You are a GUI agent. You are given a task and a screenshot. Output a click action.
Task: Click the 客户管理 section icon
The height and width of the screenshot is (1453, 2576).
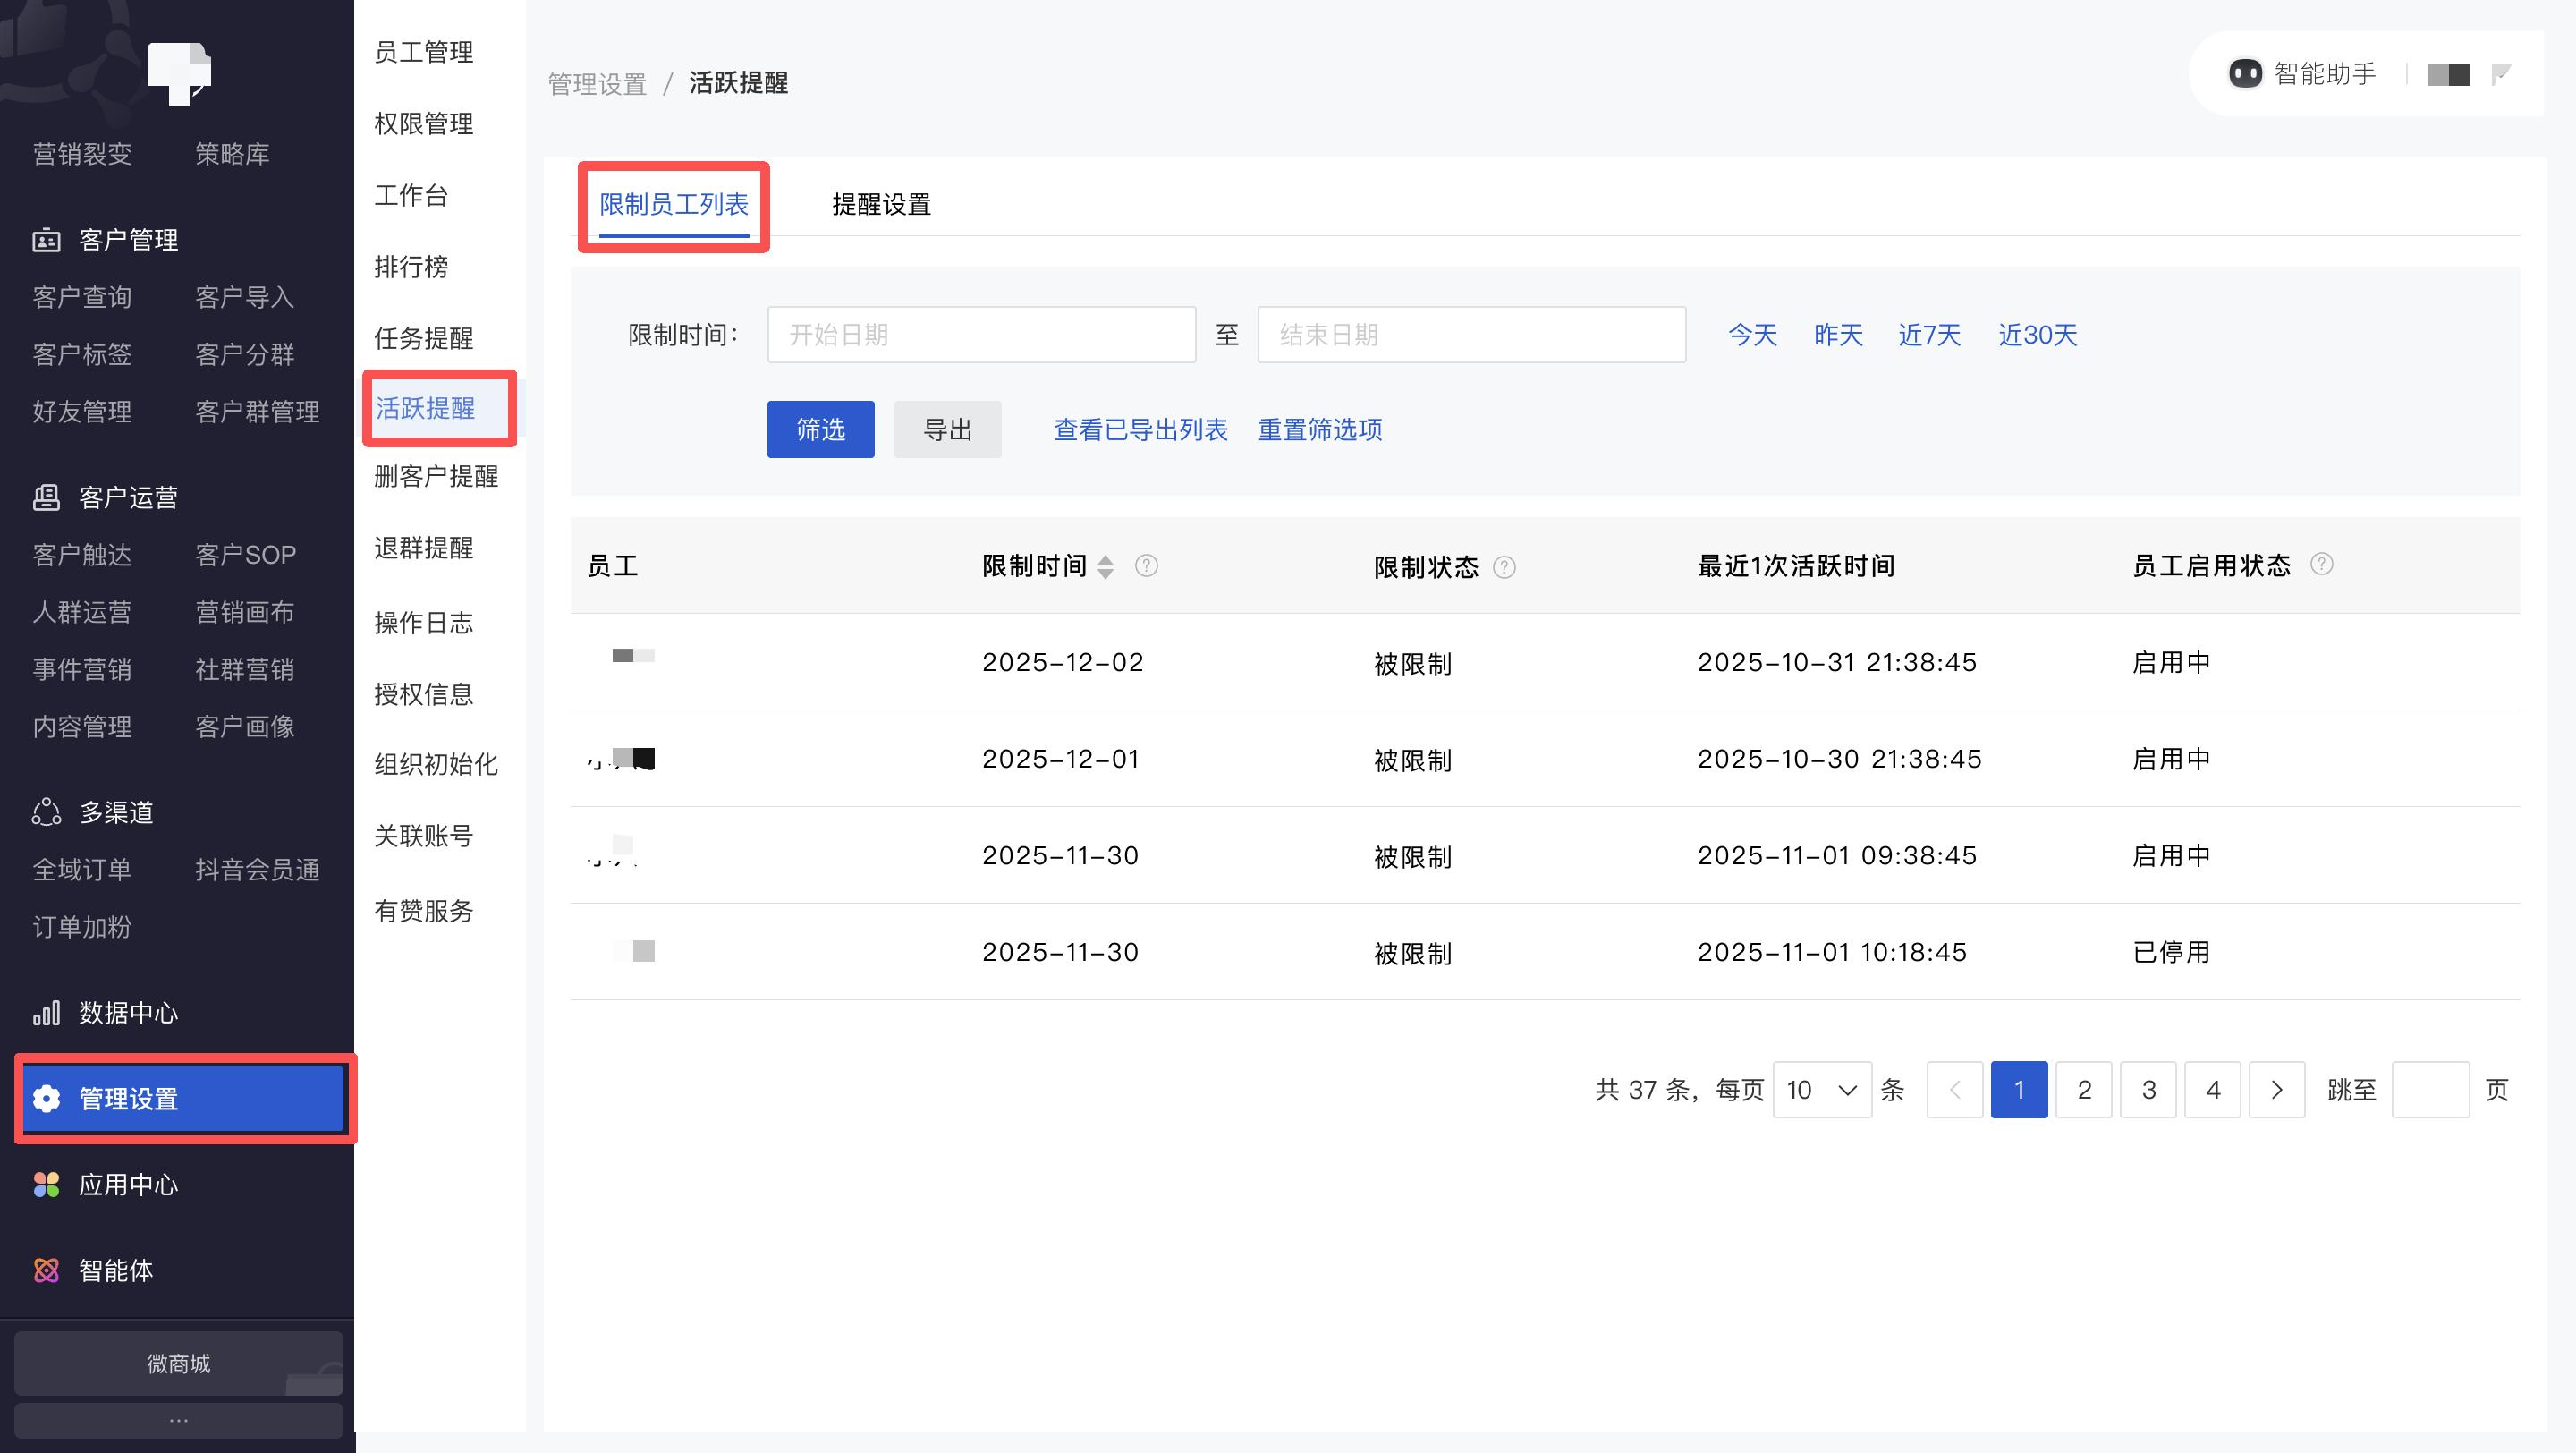point(46,240)
